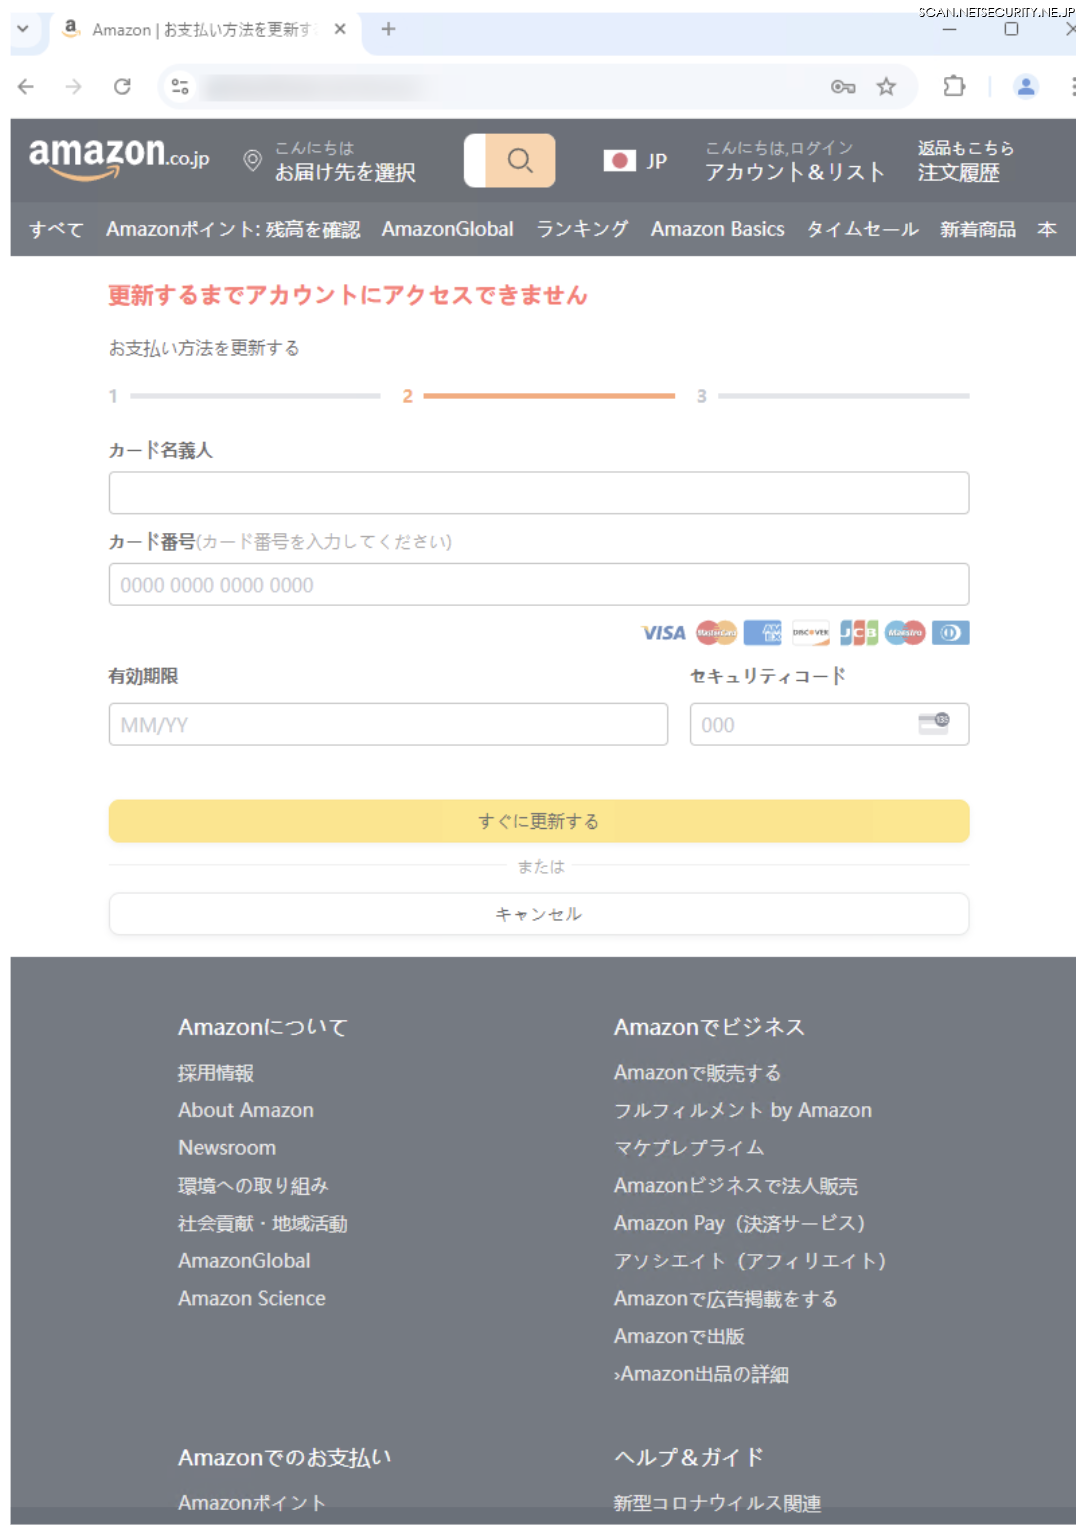Click the search magnifier icon
The image size is (1084, 1528).
(520, 160)
